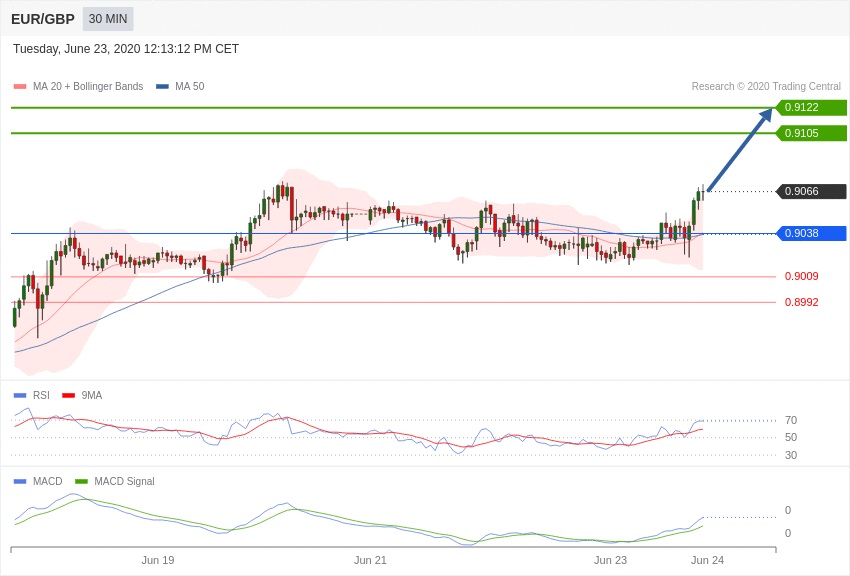Screen dimensions: 850x576
Task: Click the 0.9066 current price tag
Action: click(x=811, y=191)
